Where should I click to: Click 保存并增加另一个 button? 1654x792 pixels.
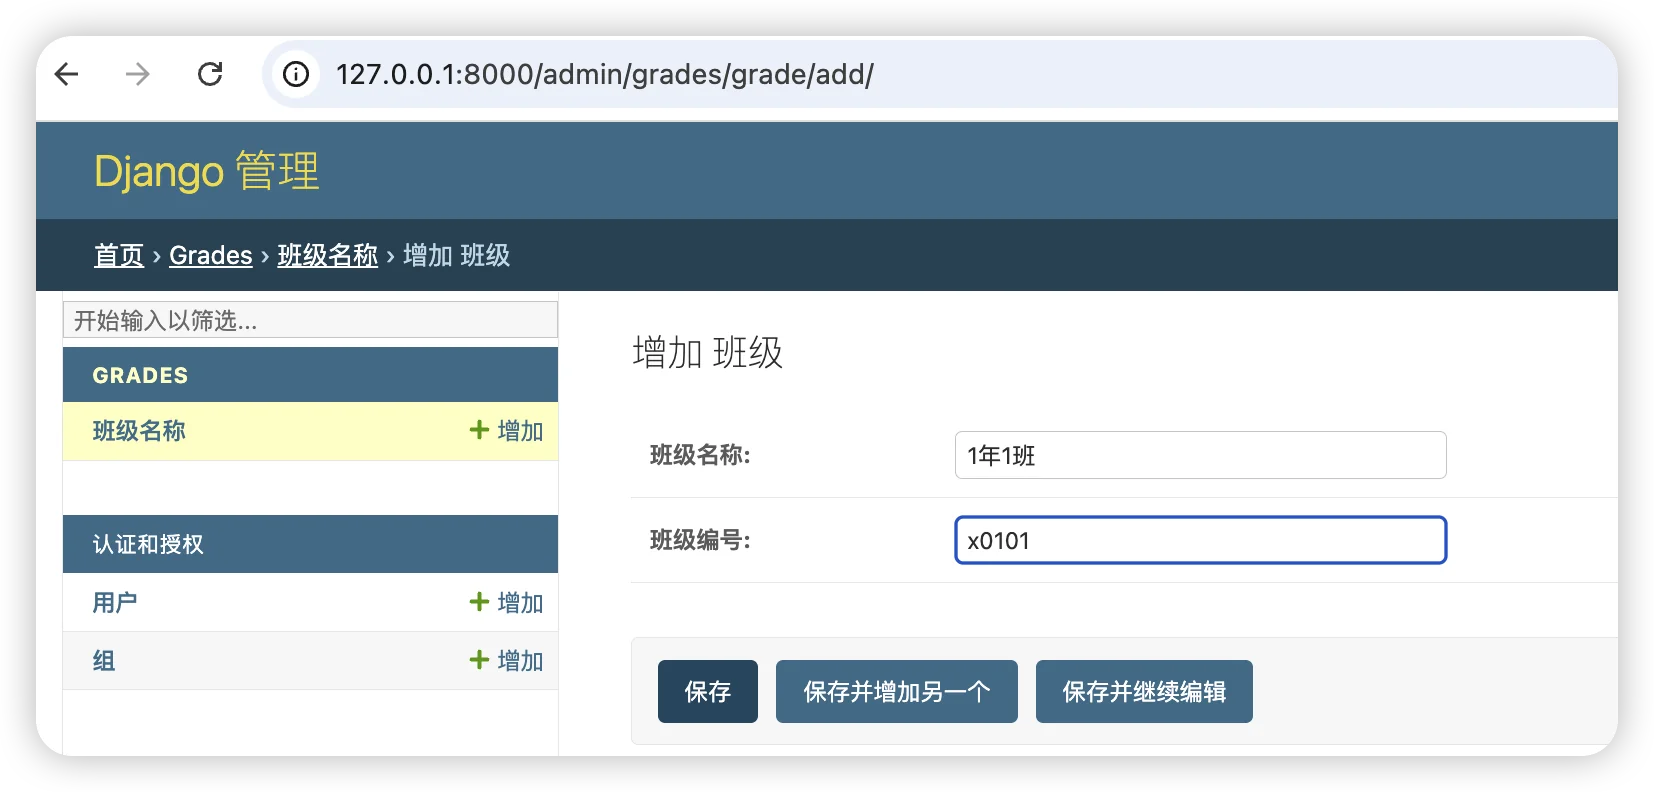pyautogui.click(x=897, y=691)
